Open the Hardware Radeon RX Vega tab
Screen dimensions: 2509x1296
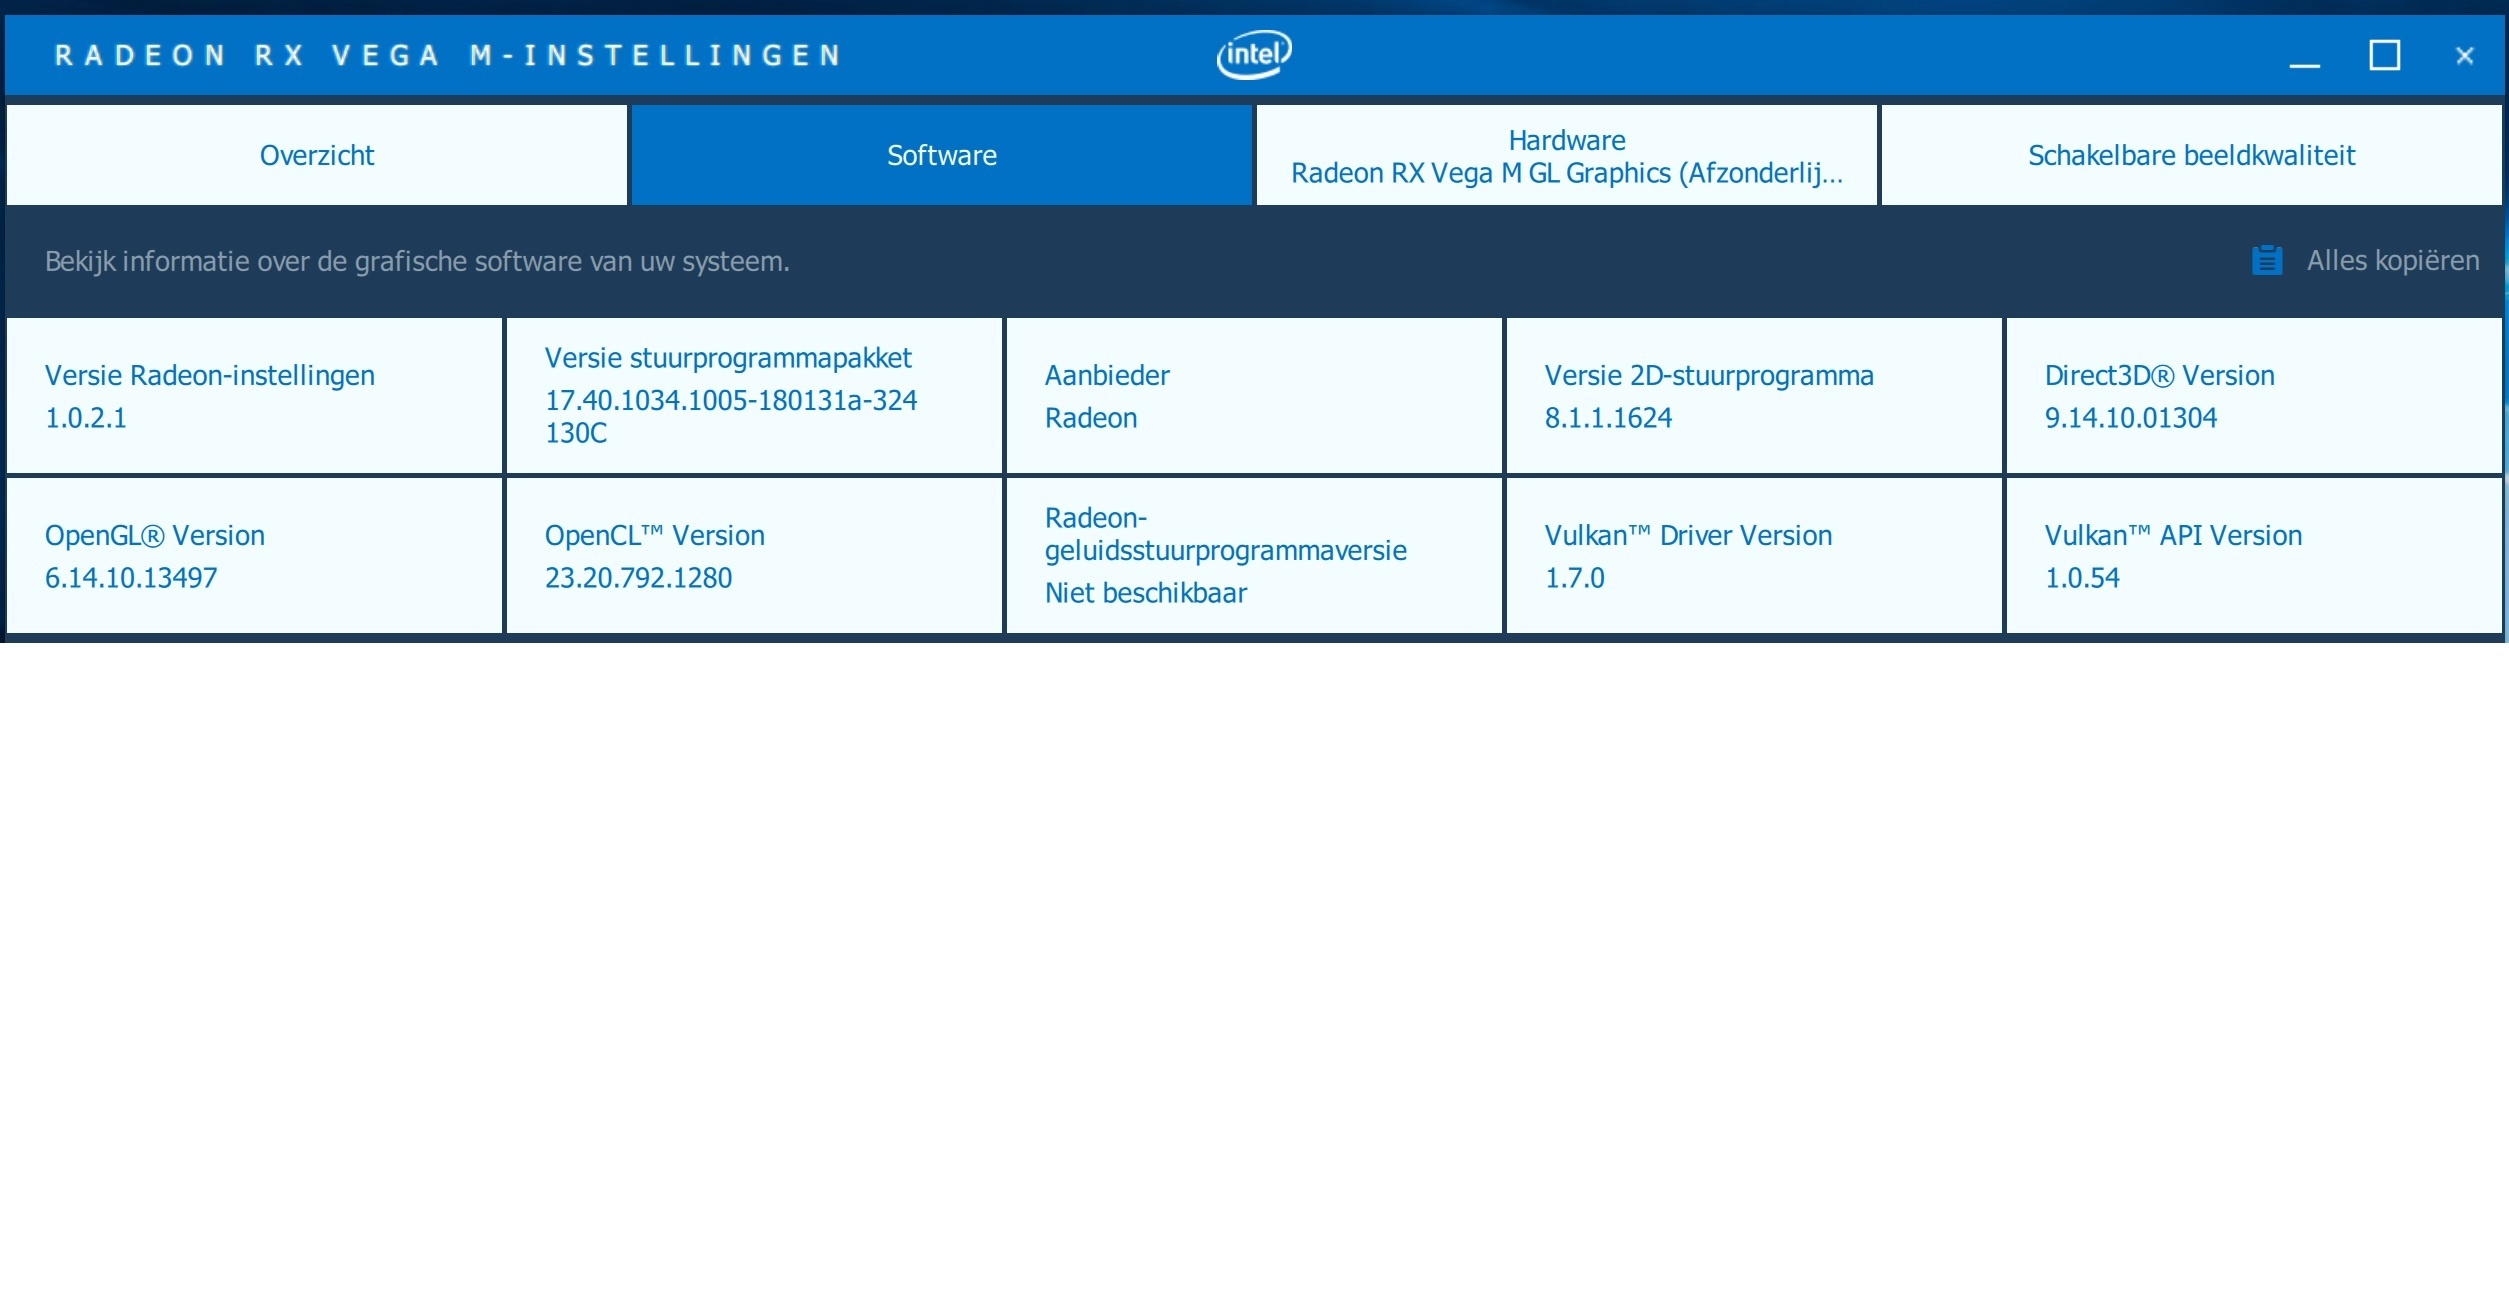point(1566,156)
